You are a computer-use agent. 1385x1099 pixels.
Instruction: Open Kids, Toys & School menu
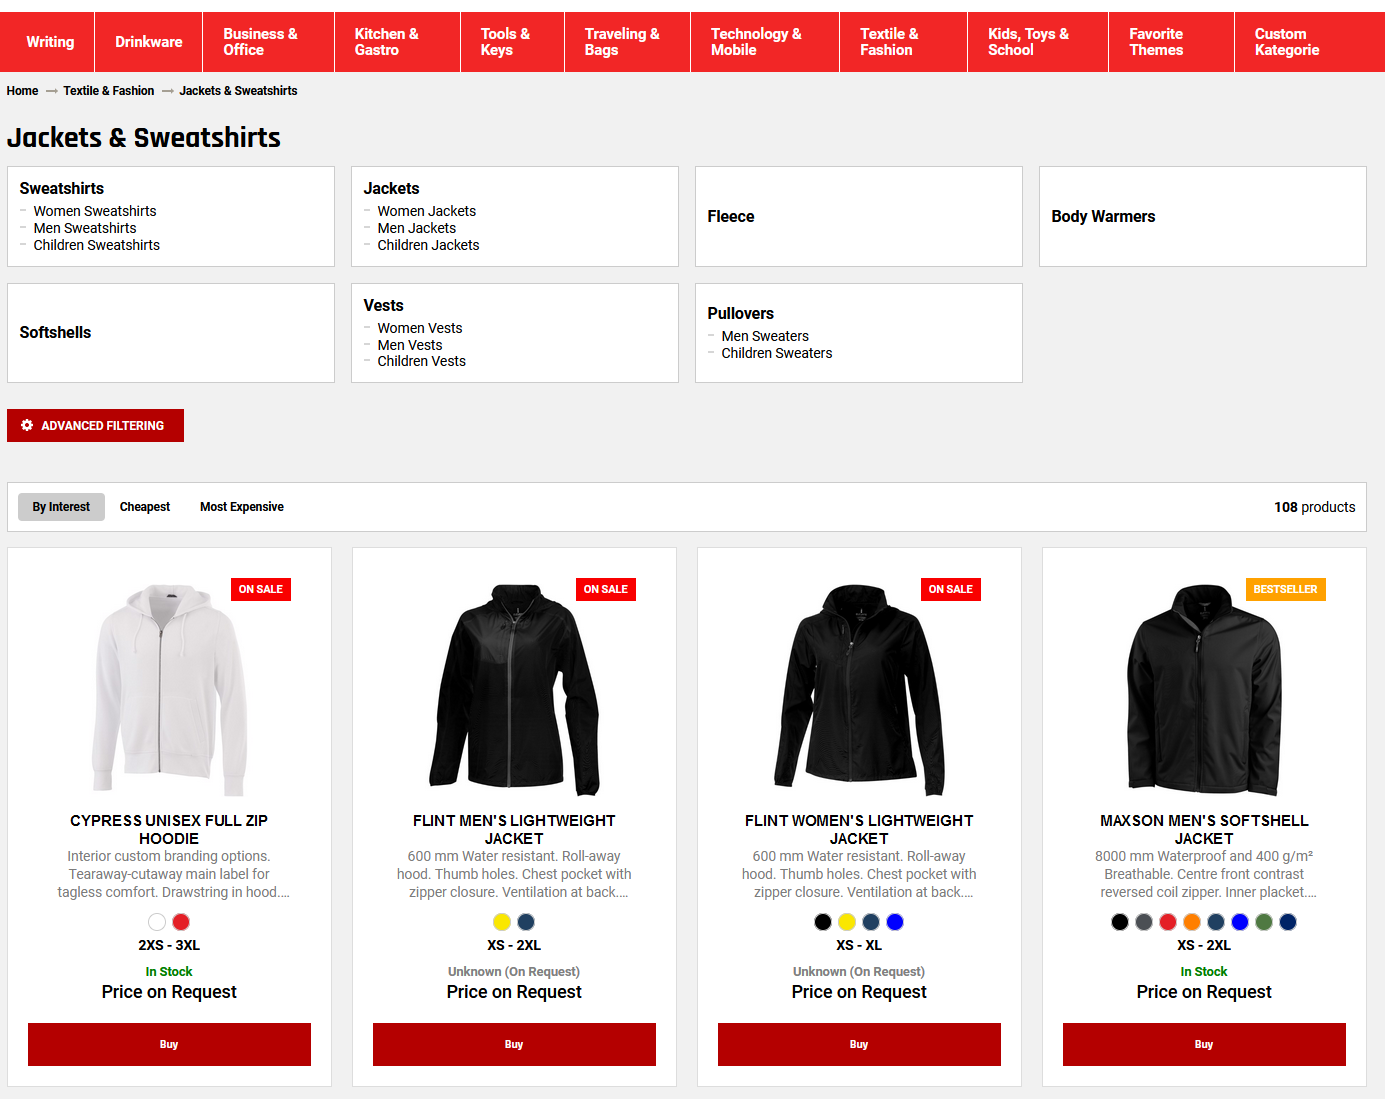click(1038, 42)
